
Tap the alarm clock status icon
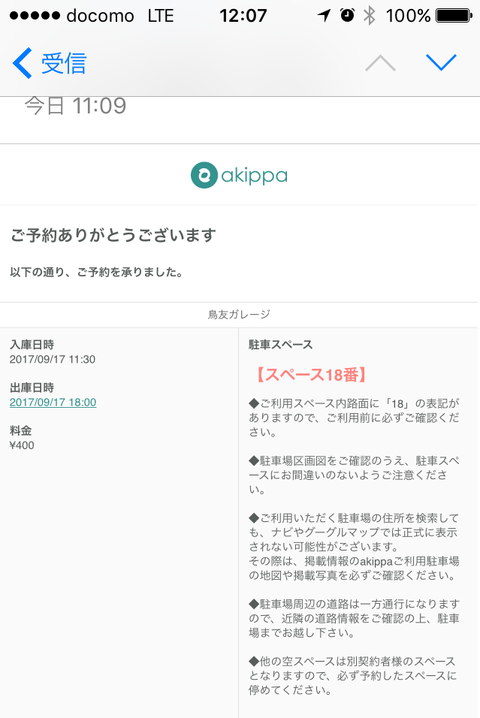tap(347, 15)
